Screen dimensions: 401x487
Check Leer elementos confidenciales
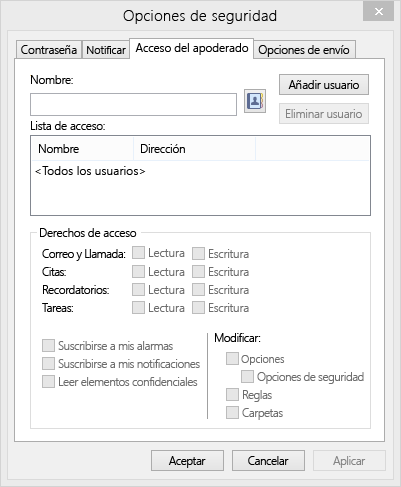pos(48,382)
